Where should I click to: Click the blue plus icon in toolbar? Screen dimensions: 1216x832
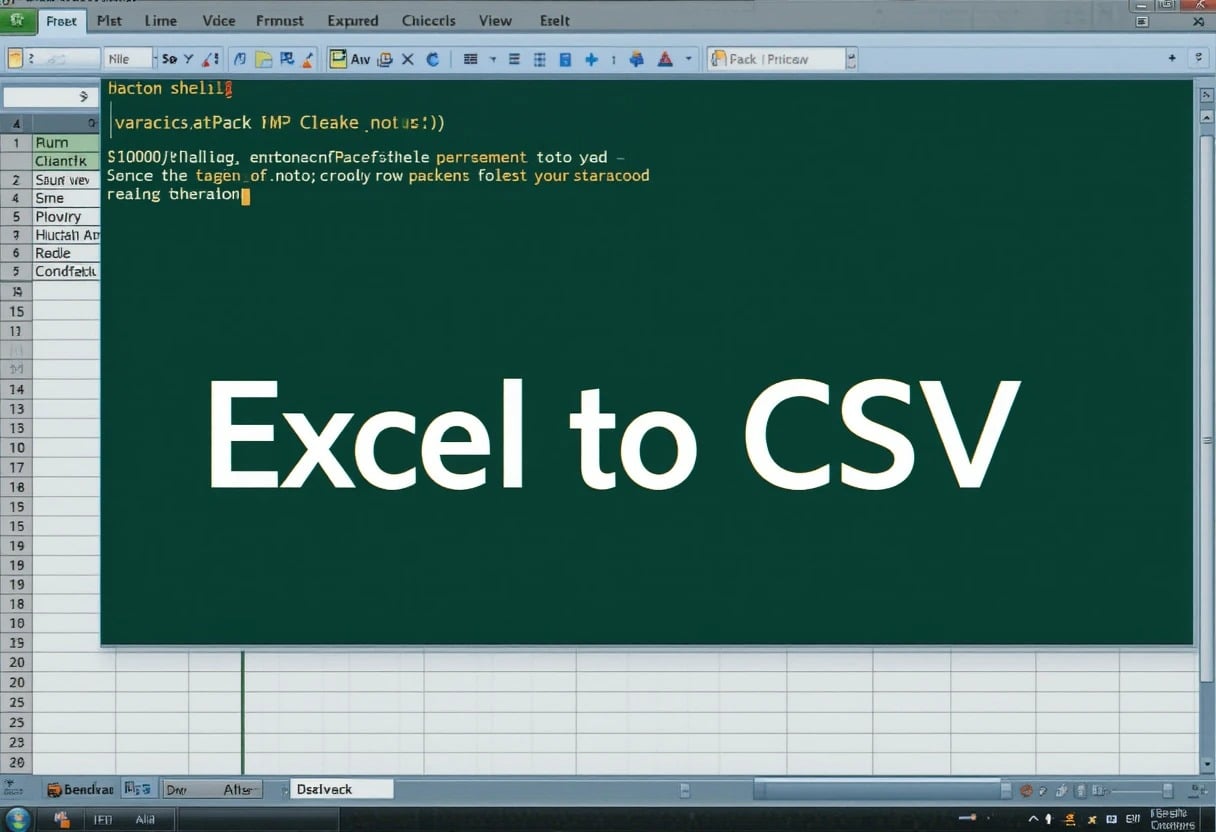591,59
